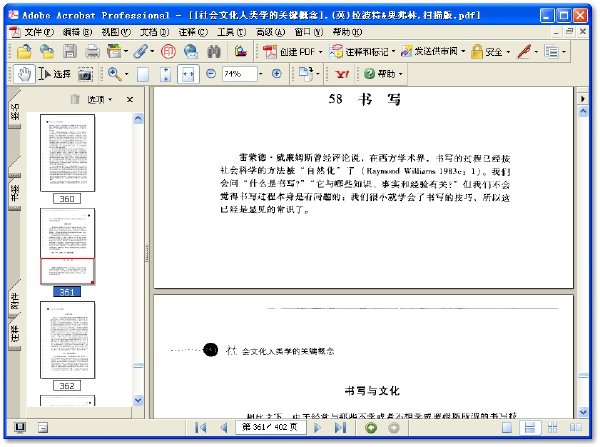Select the Hand tool

tap(24, 74)
